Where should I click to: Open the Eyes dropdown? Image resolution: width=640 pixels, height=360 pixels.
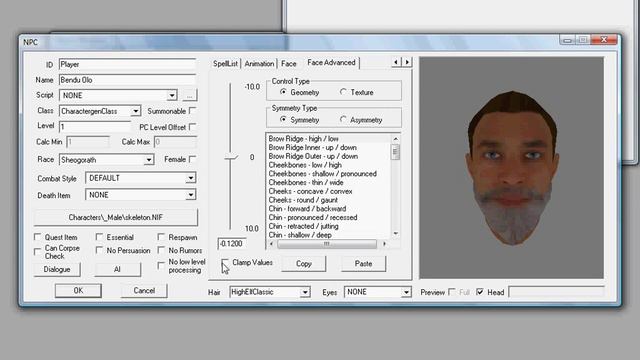pos(406,292)
